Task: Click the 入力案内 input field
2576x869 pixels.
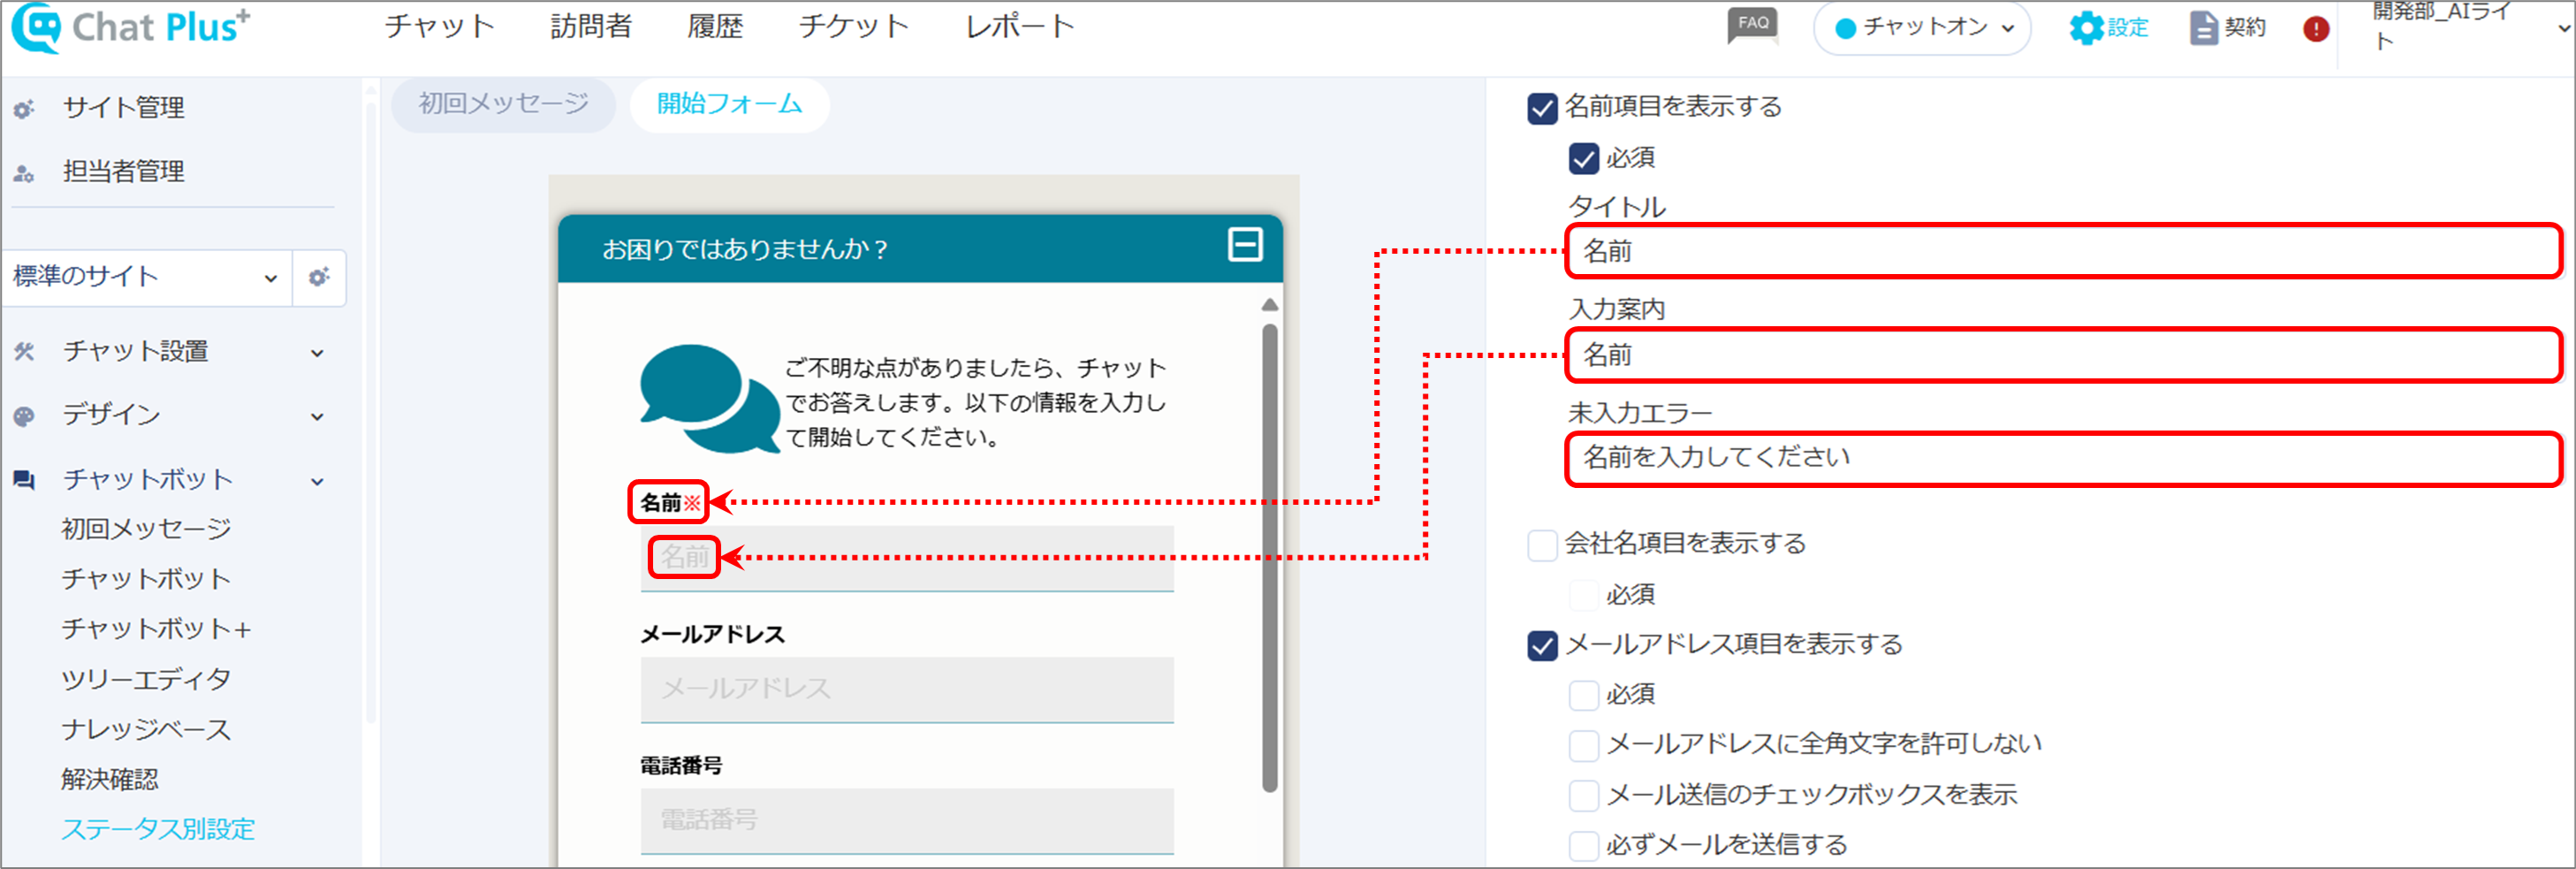Action: pyautogui.click(x=2064, y=355)
